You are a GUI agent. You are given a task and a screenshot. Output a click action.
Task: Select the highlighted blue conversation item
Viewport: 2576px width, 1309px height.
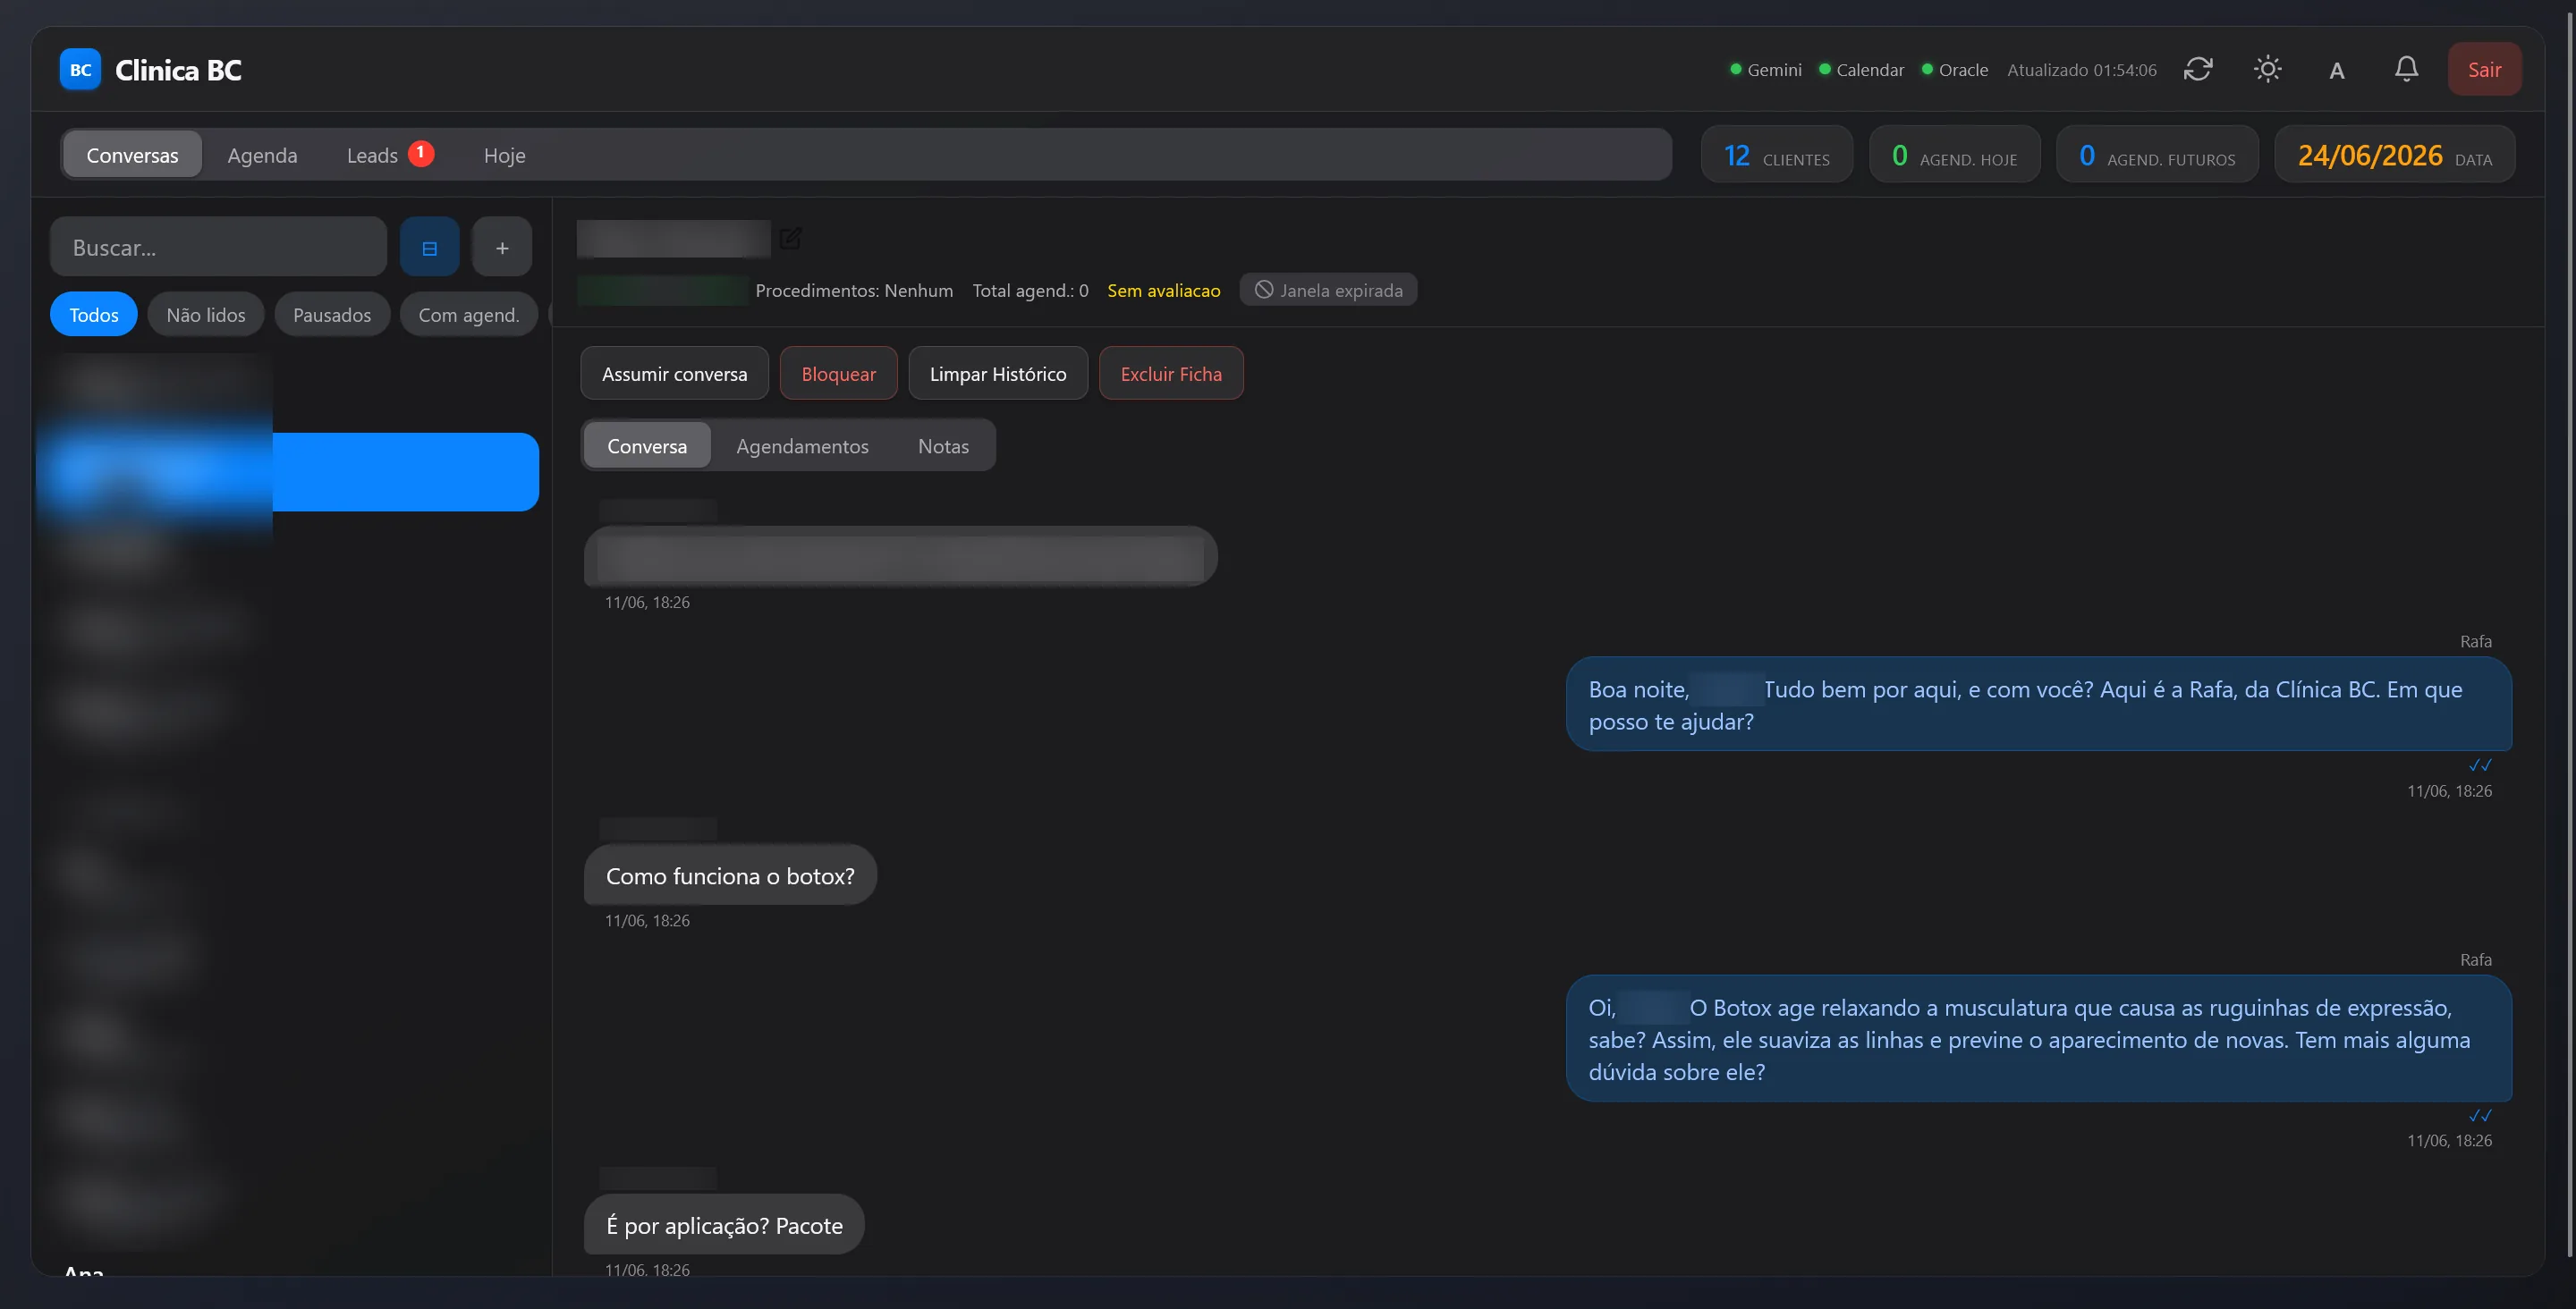coord(288,472)
